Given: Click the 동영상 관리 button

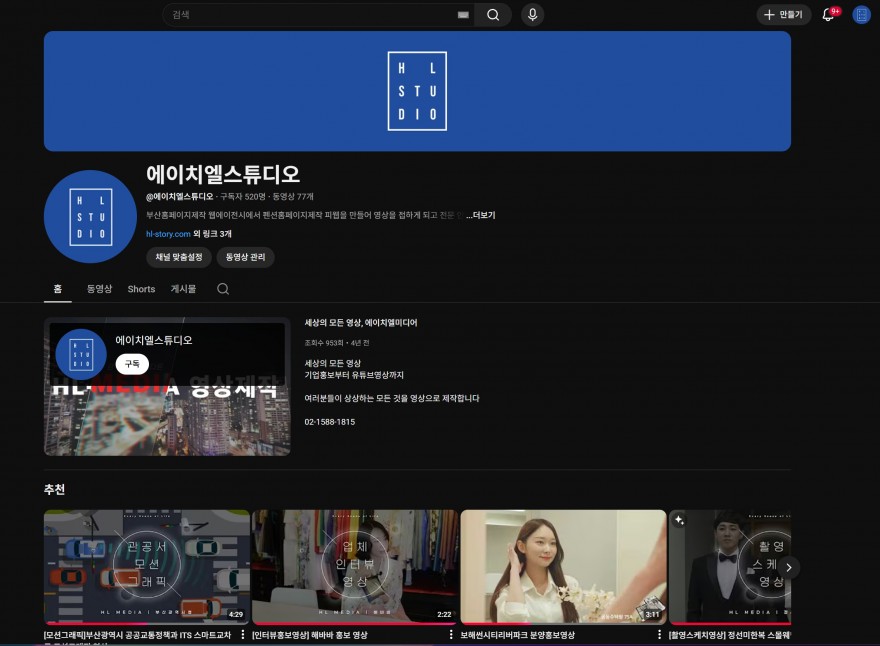Looking at the screenshot, I should pyautogui.click(x=245, y=257).
